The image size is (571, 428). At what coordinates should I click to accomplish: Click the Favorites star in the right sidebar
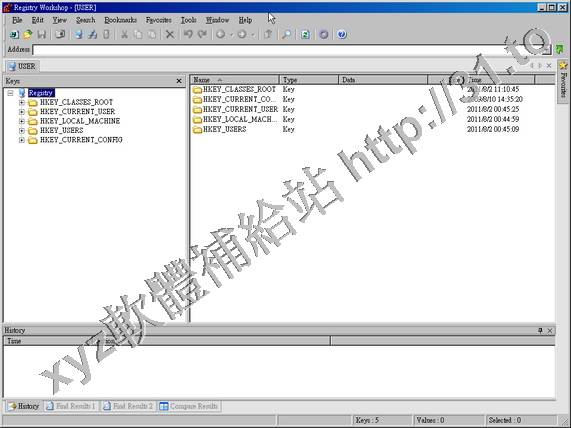coord(563,66)
